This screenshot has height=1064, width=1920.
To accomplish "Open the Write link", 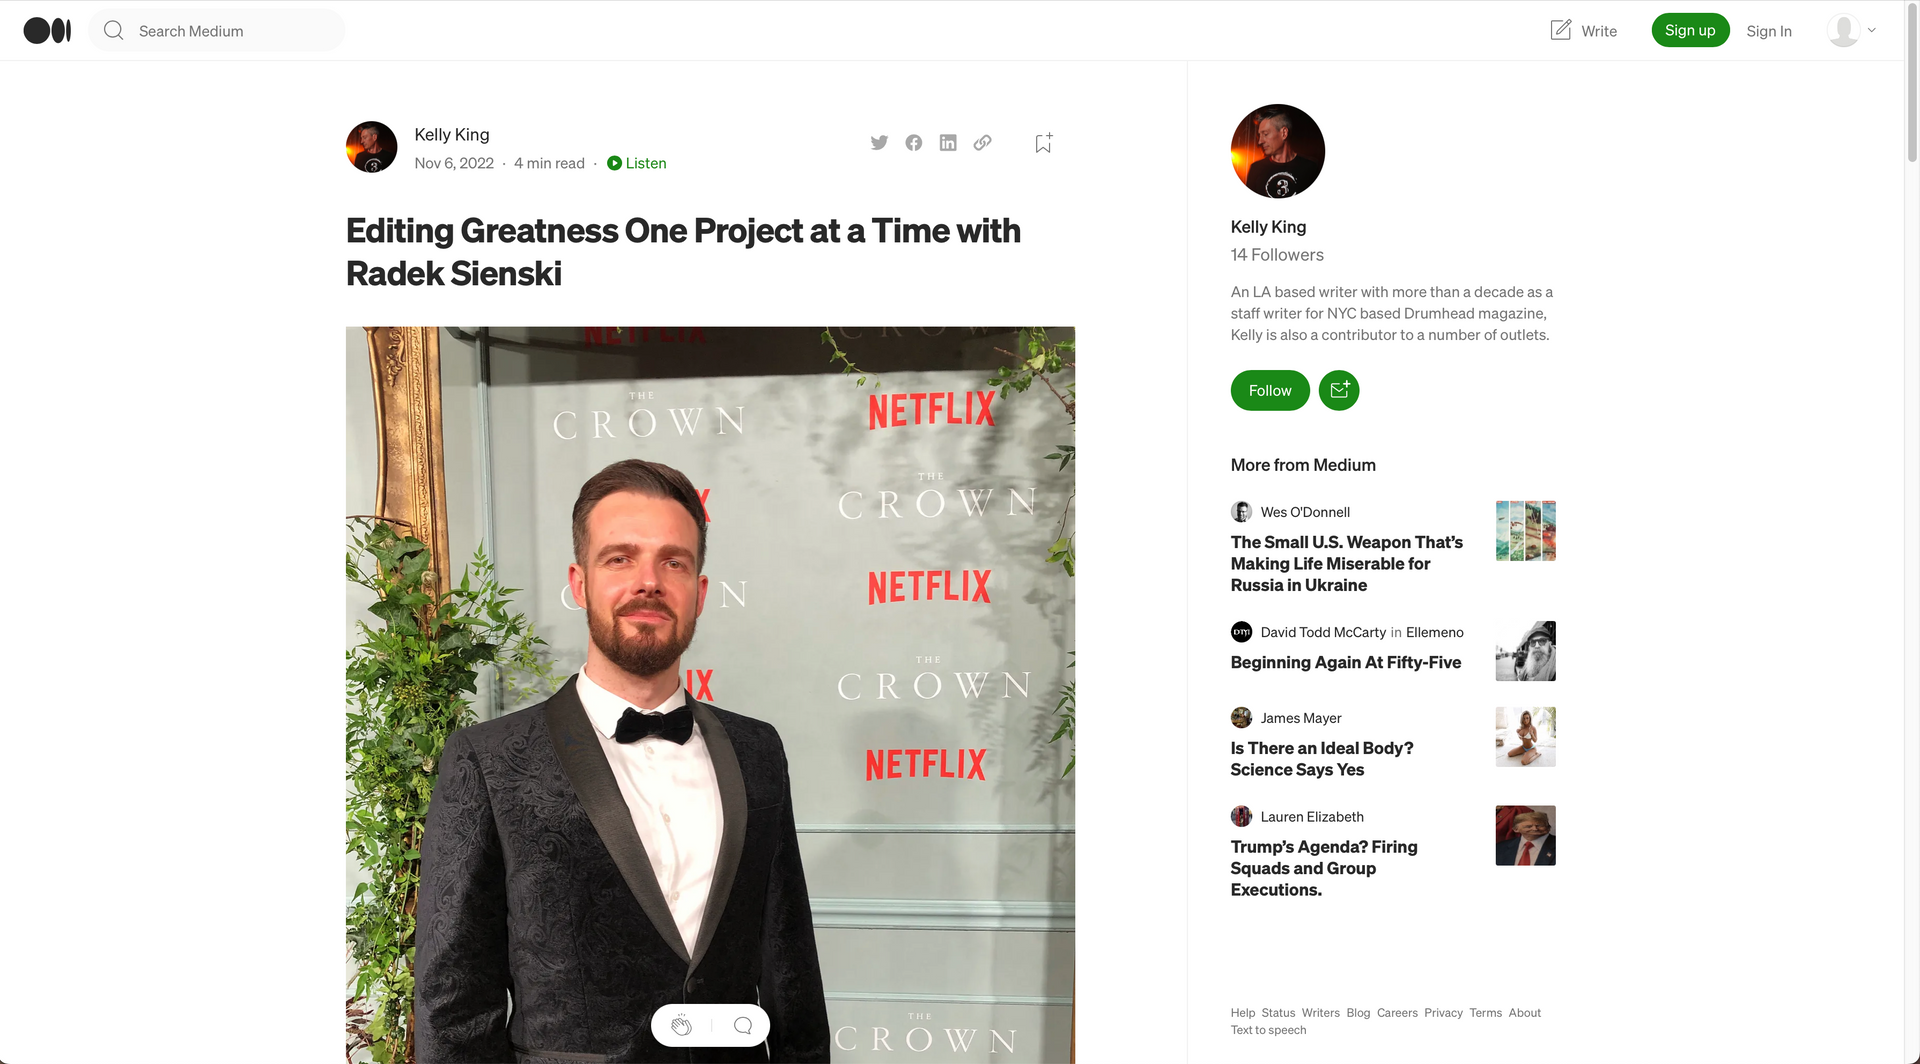I will [x=1598, y=31].
